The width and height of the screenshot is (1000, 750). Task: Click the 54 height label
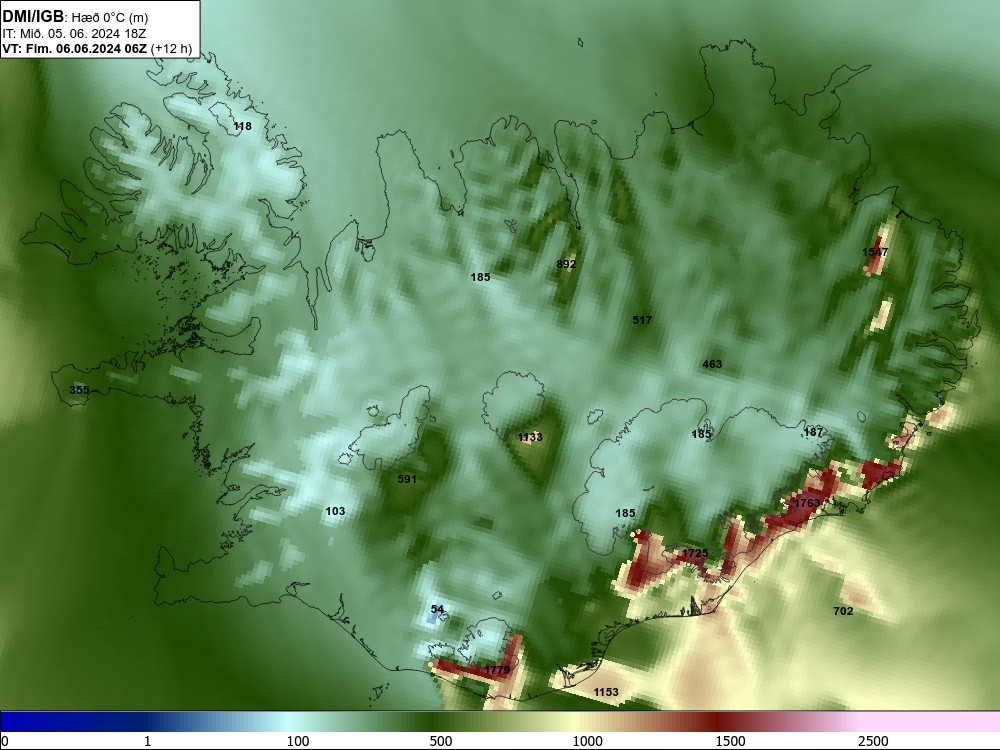(x=437, y=609)
